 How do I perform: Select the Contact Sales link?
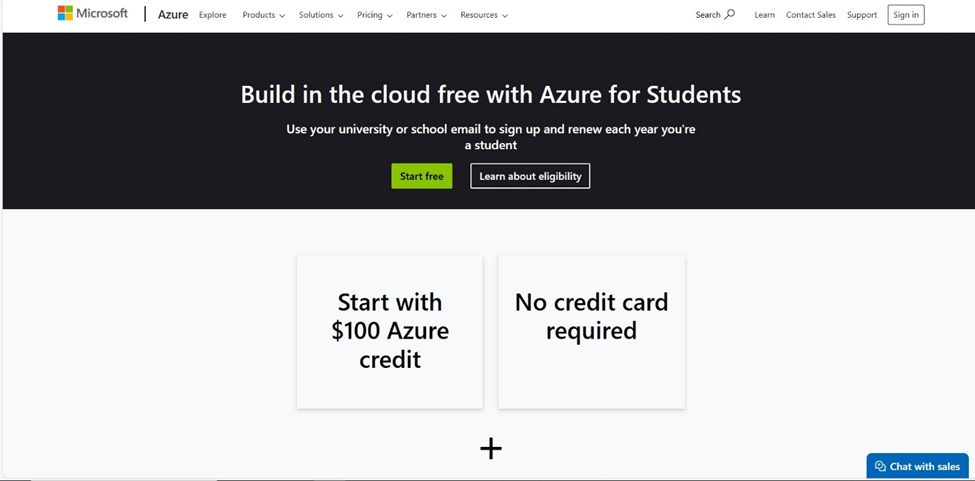811,15
